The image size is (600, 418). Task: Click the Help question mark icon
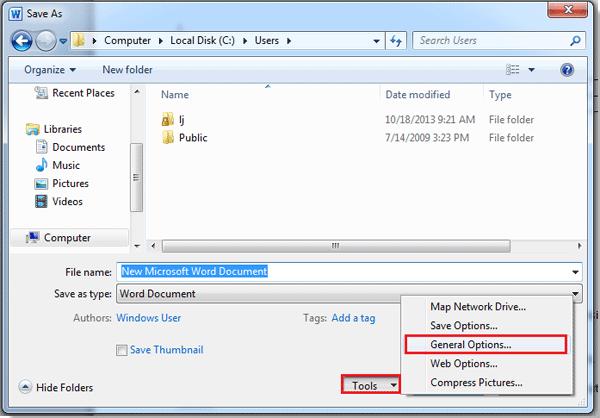(567, 70)
